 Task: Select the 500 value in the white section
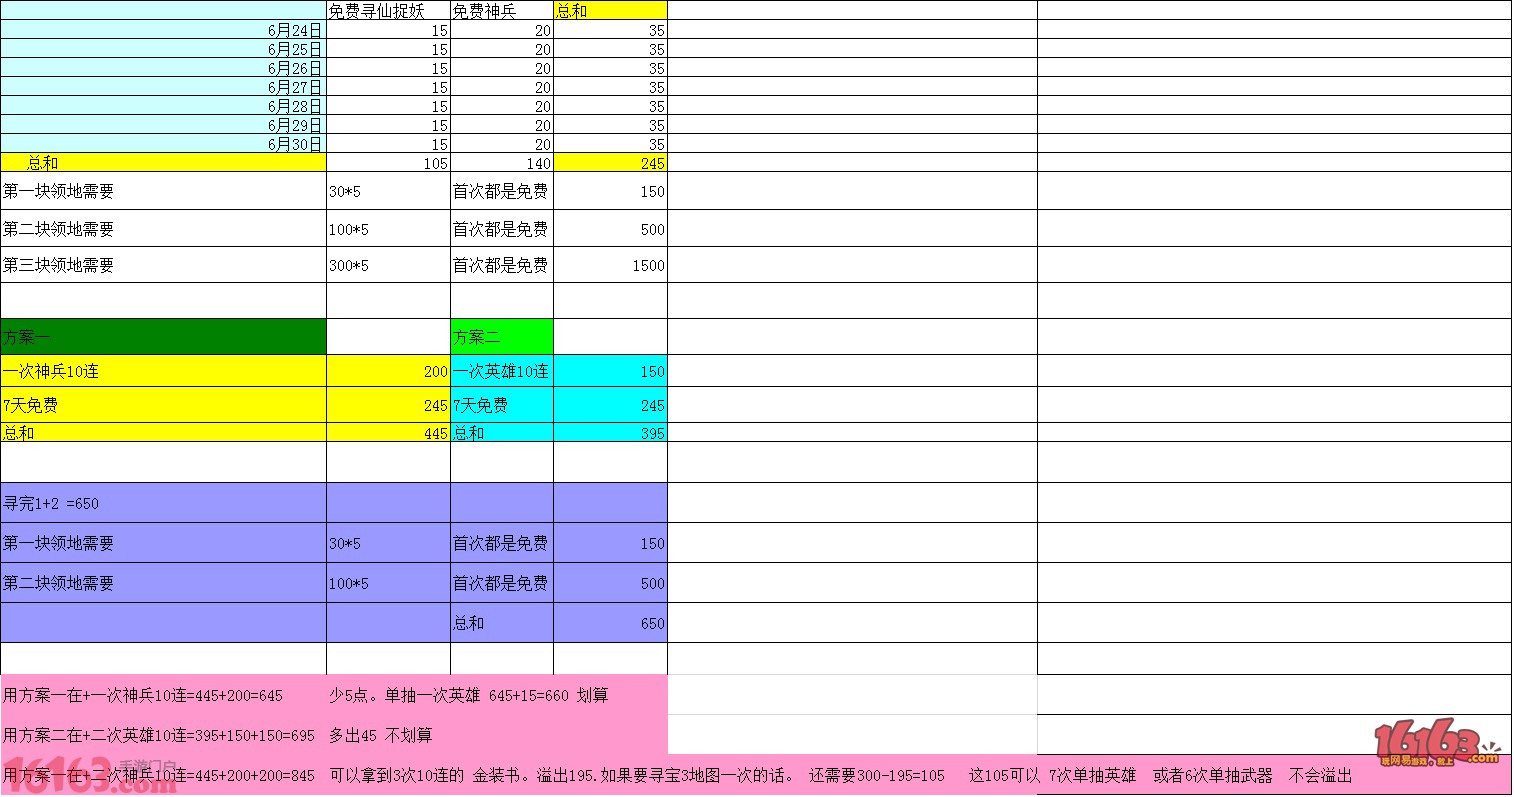[x=610, y=229]
